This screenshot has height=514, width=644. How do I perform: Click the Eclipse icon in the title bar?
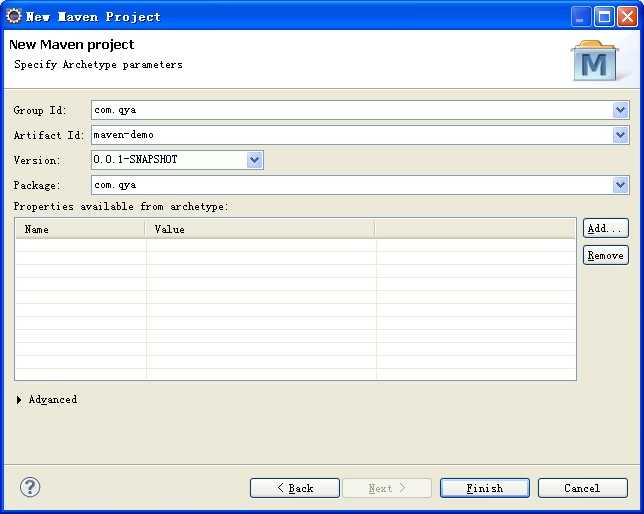[14, 16]
